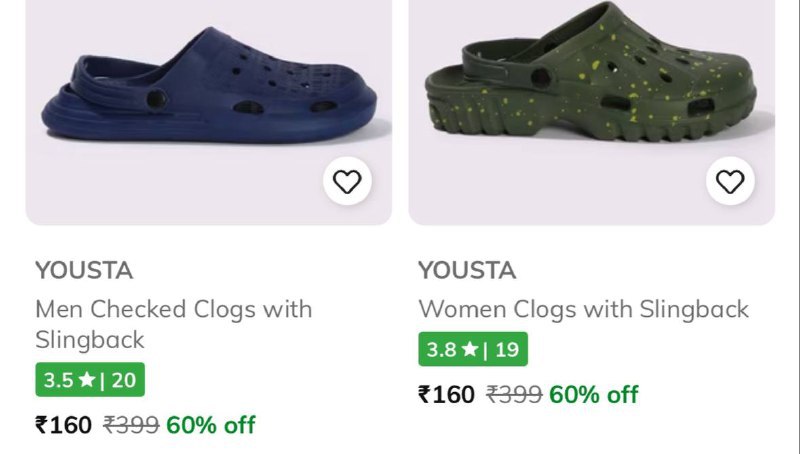Screen dimensions: 800x454
Task: Click the struck-through ₹399 under Men Checked Clogs
Action: click(x=131, y=425)
